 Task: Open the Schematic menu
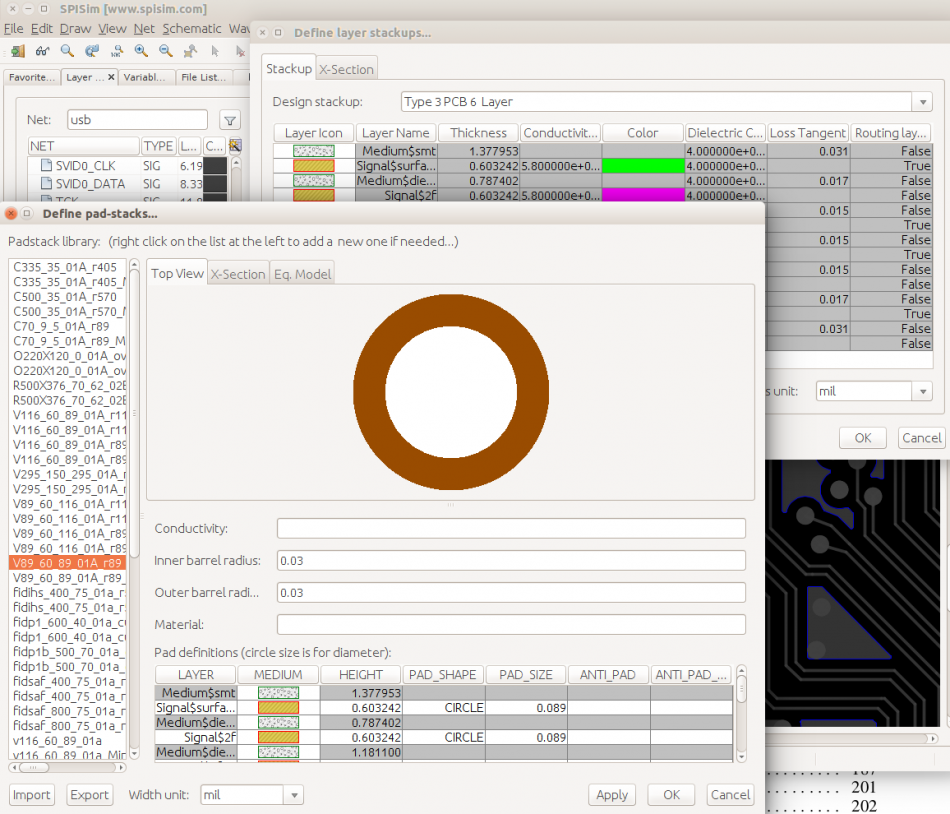(192, 29)
